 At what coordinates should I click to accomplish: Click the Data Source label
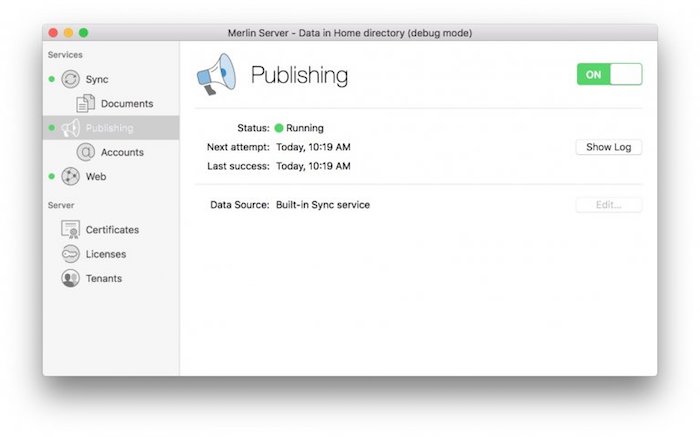point(240,205)
